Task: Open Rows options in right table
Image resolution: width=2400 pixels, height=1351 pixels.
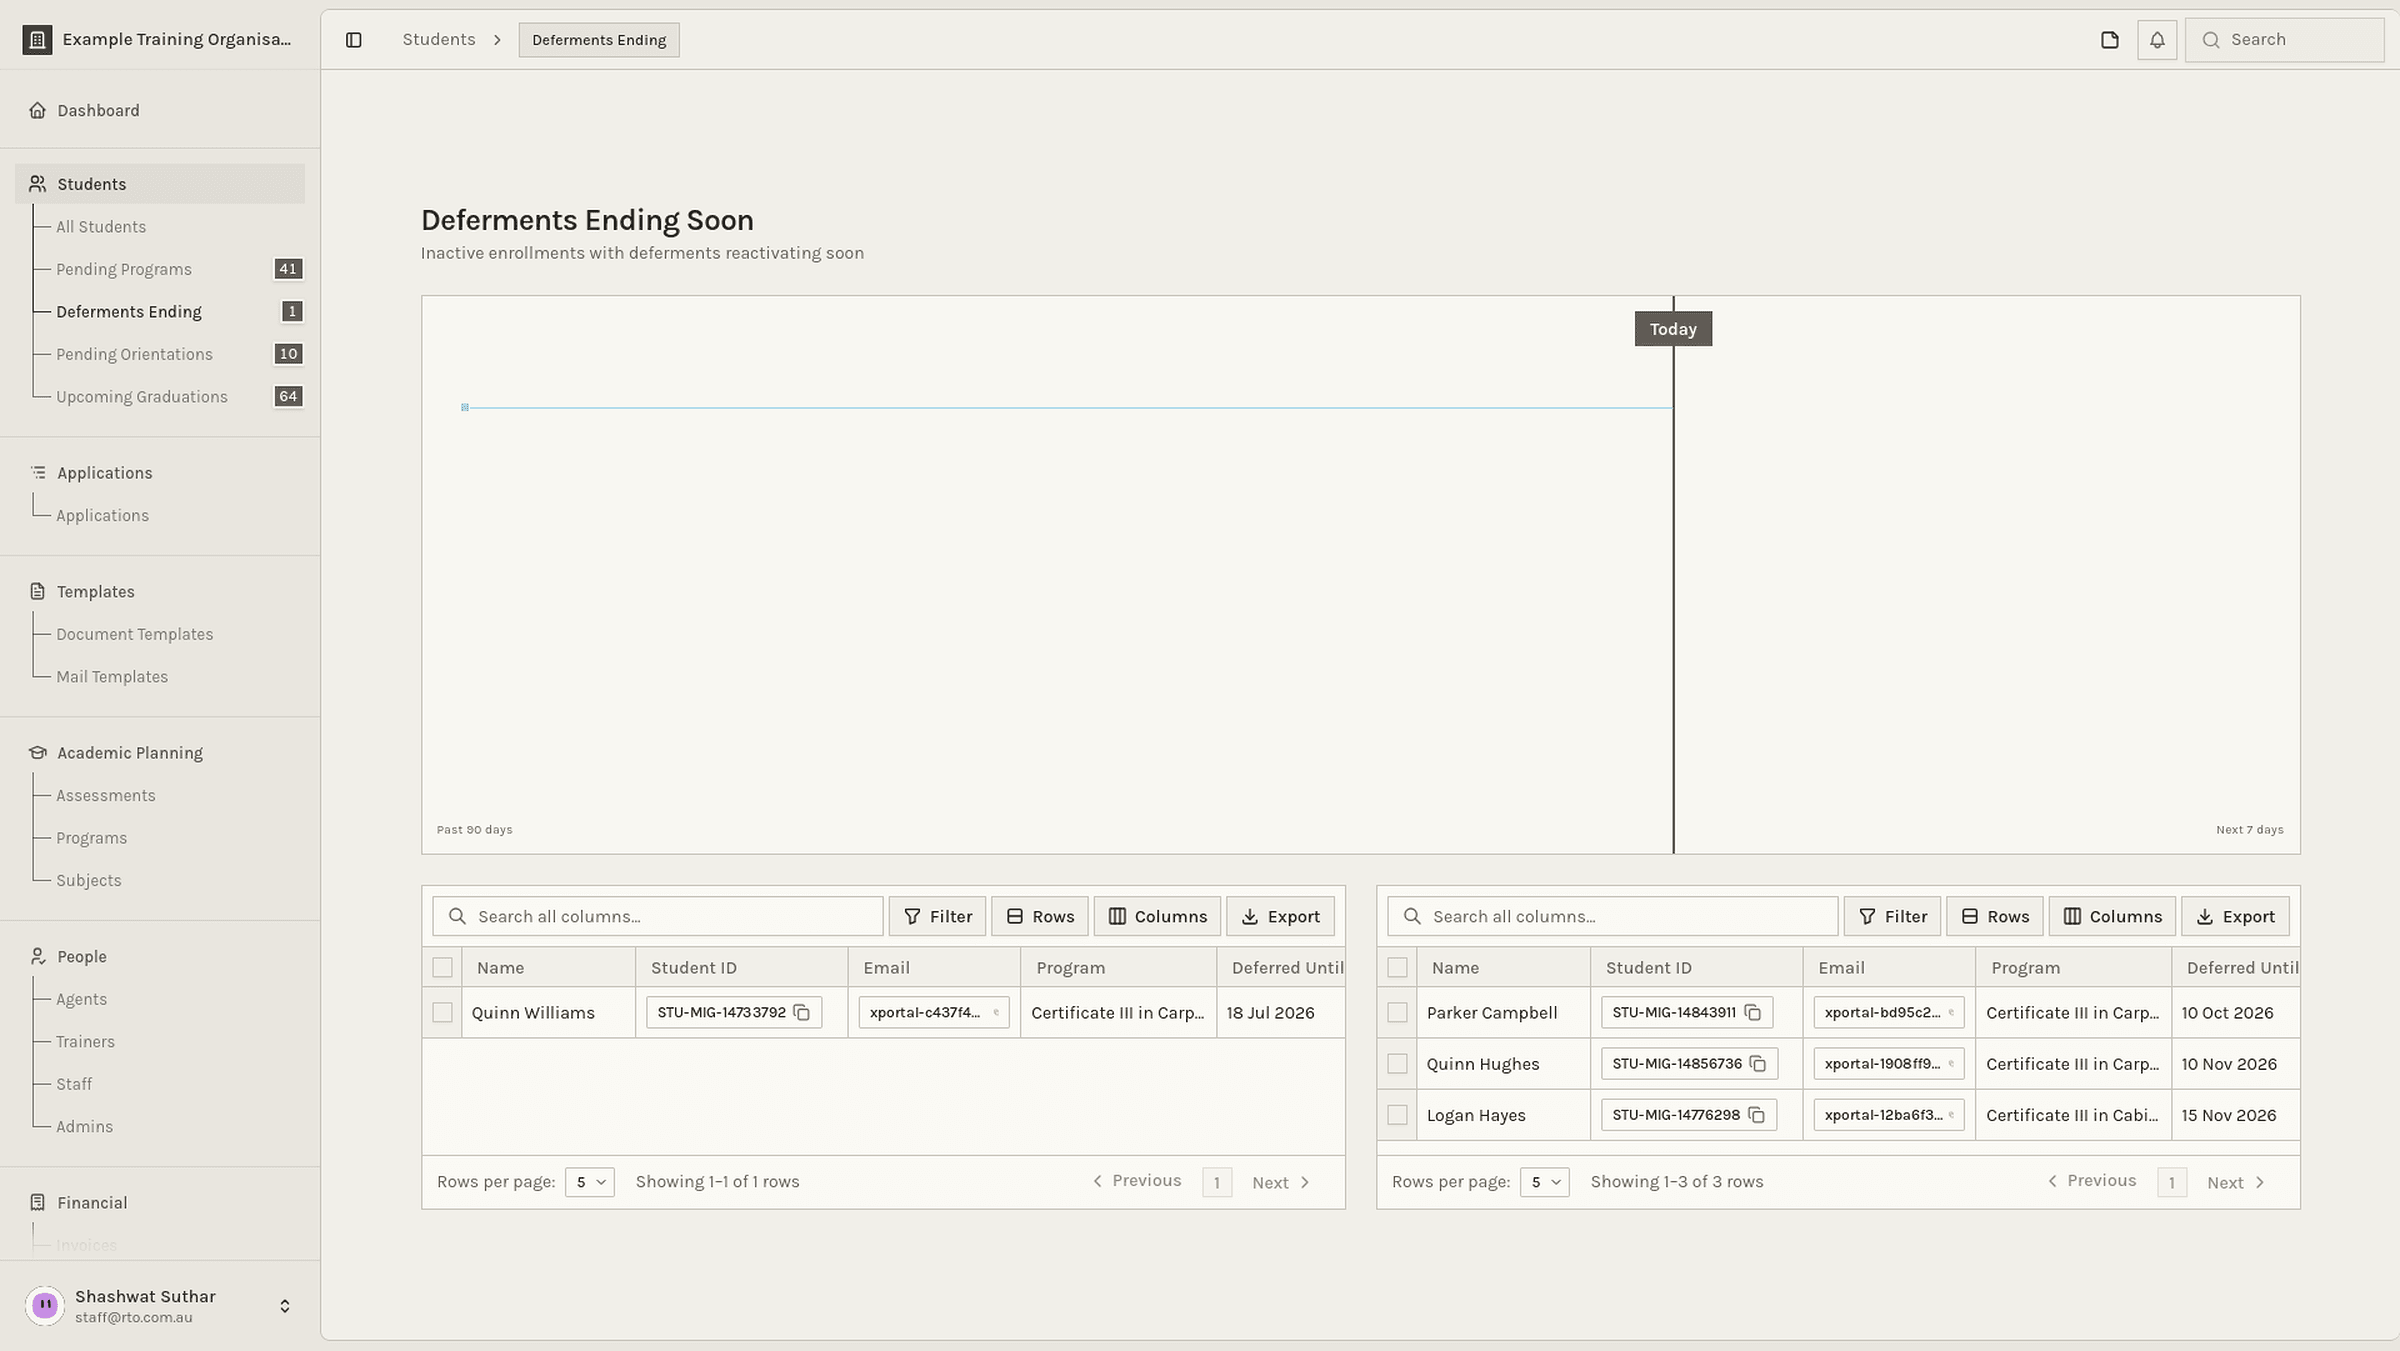Action: coord(1995,917)
